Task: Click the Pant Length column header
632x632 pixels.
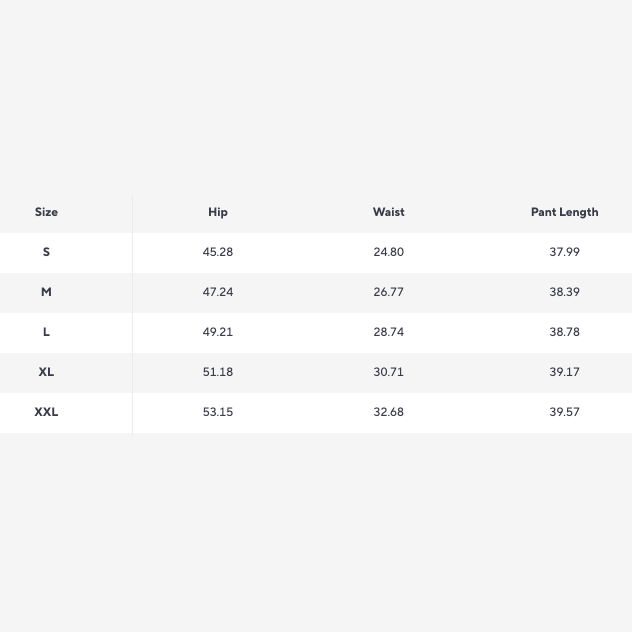Action: tap(564, 212)
